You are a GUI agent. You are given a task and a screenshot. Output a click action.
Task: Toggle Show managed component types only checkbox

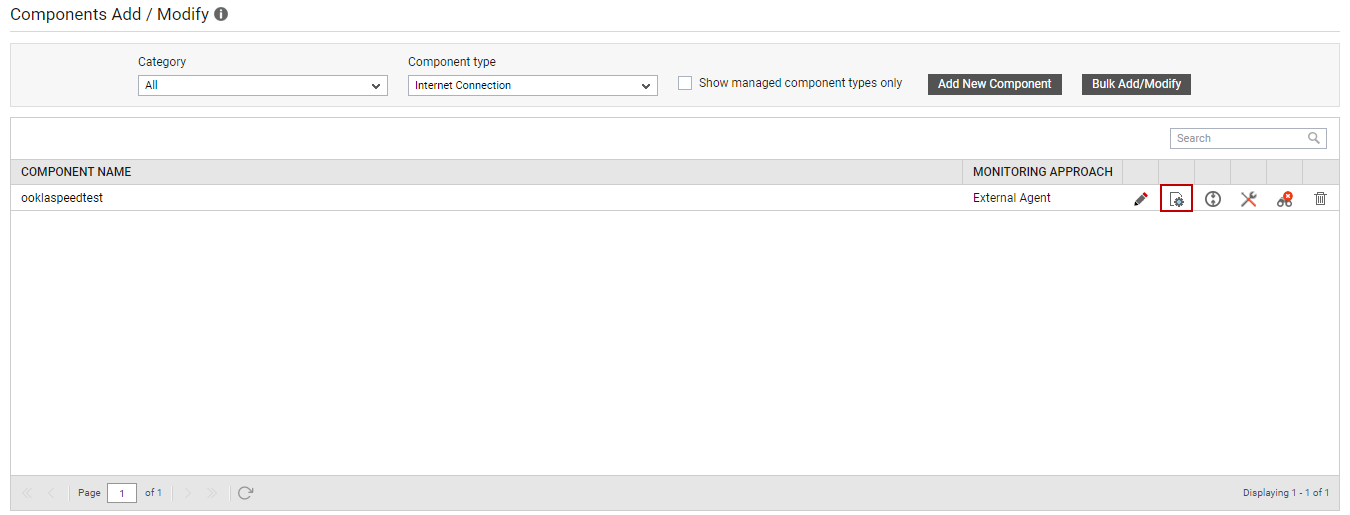click(x=685, y=83)
